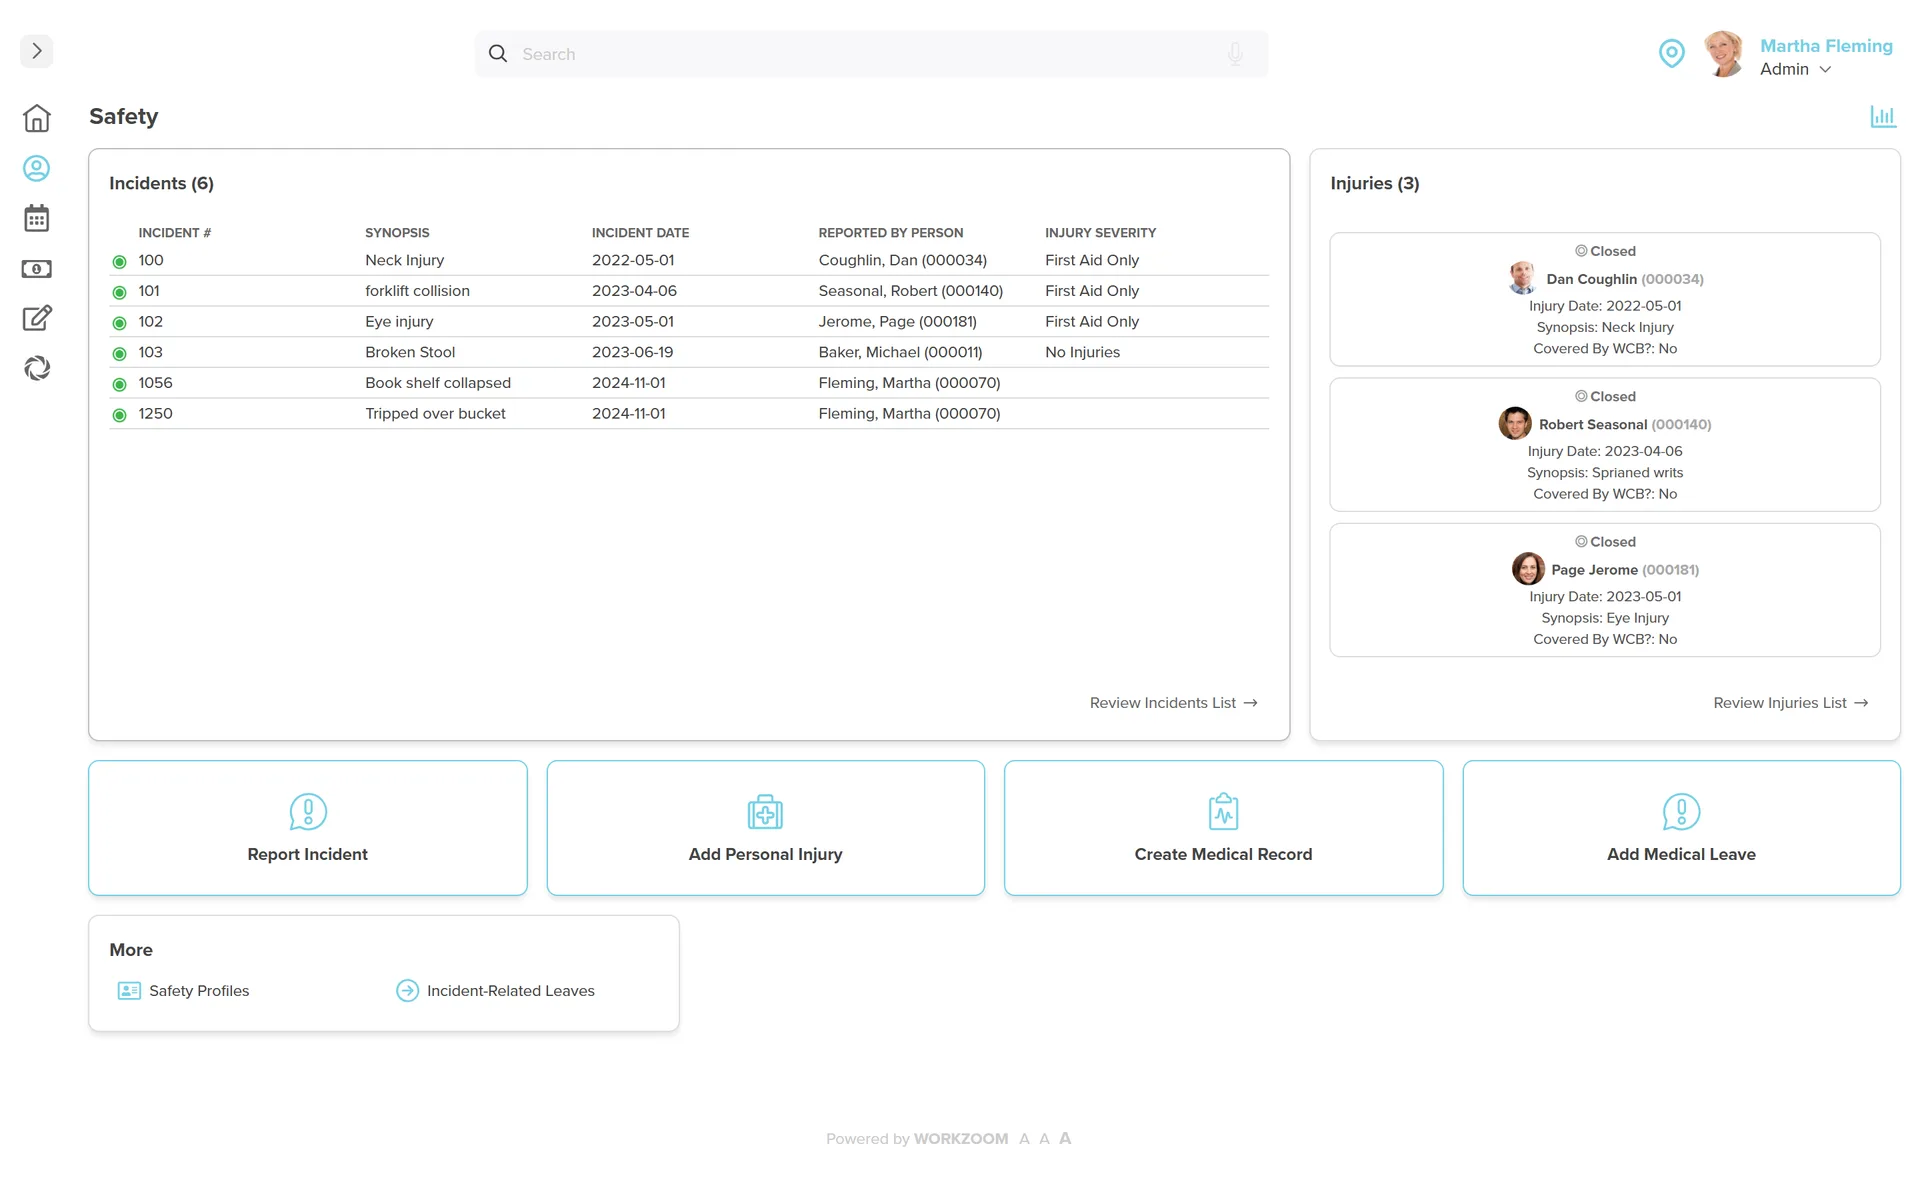
Task: Click the Add Medical Leave bubble icon
Action: point(1681,812)
